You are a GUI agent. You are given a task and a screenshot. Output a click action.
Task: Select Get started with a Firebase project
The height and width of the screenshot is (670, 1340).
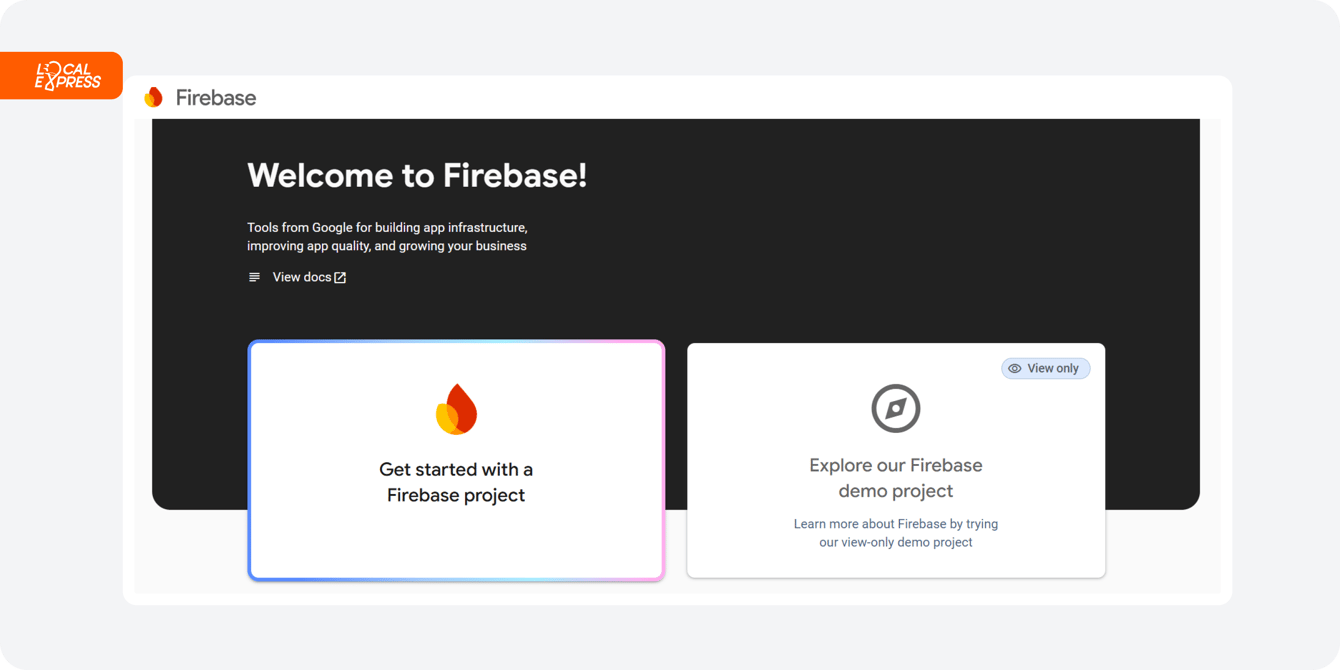456,483
